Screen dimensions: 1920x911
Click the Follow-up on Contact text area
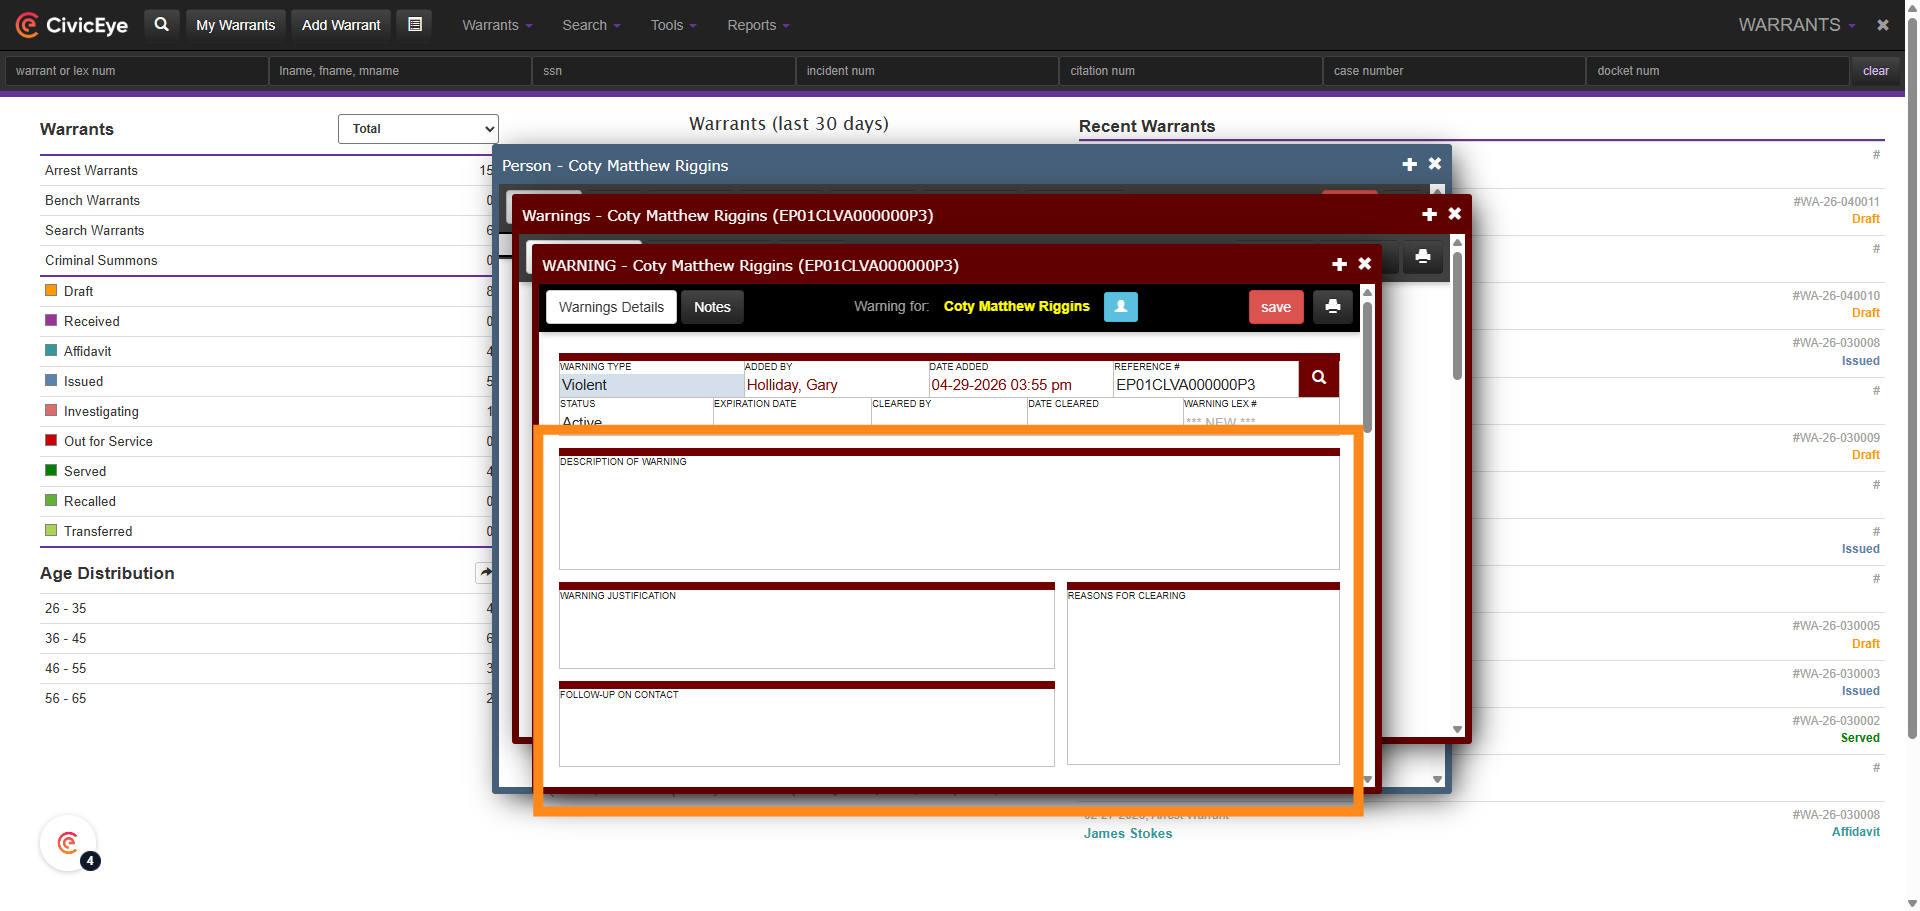pos(807,730)
